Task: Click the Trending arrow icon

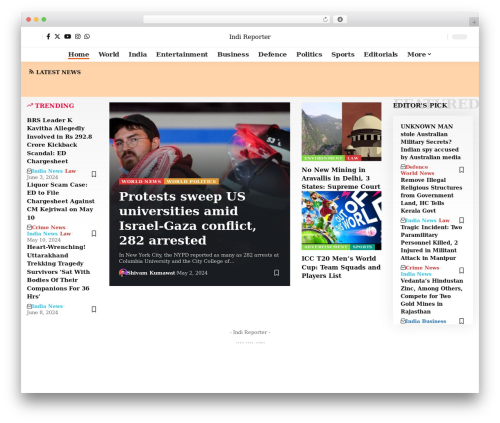Action: (30, 105)
